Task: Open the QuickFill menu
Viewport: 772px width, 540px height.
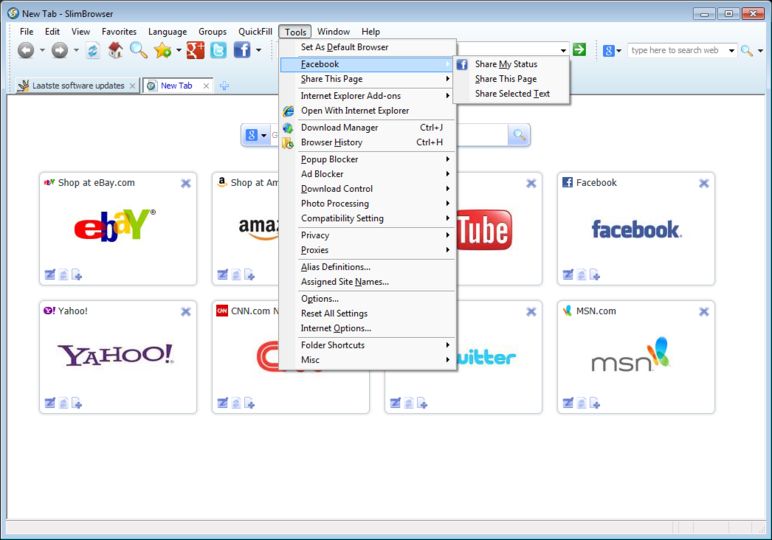Action: pyautogui.click(x=255, y=32)
